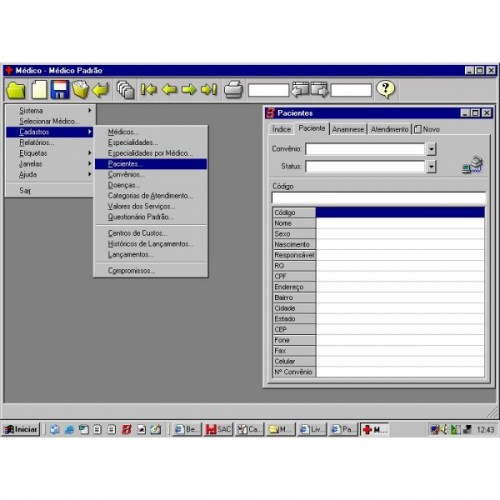Screen dimensions: 500x500
Task: Click the blank new document toolbar icon
Action: coord(39,90)
